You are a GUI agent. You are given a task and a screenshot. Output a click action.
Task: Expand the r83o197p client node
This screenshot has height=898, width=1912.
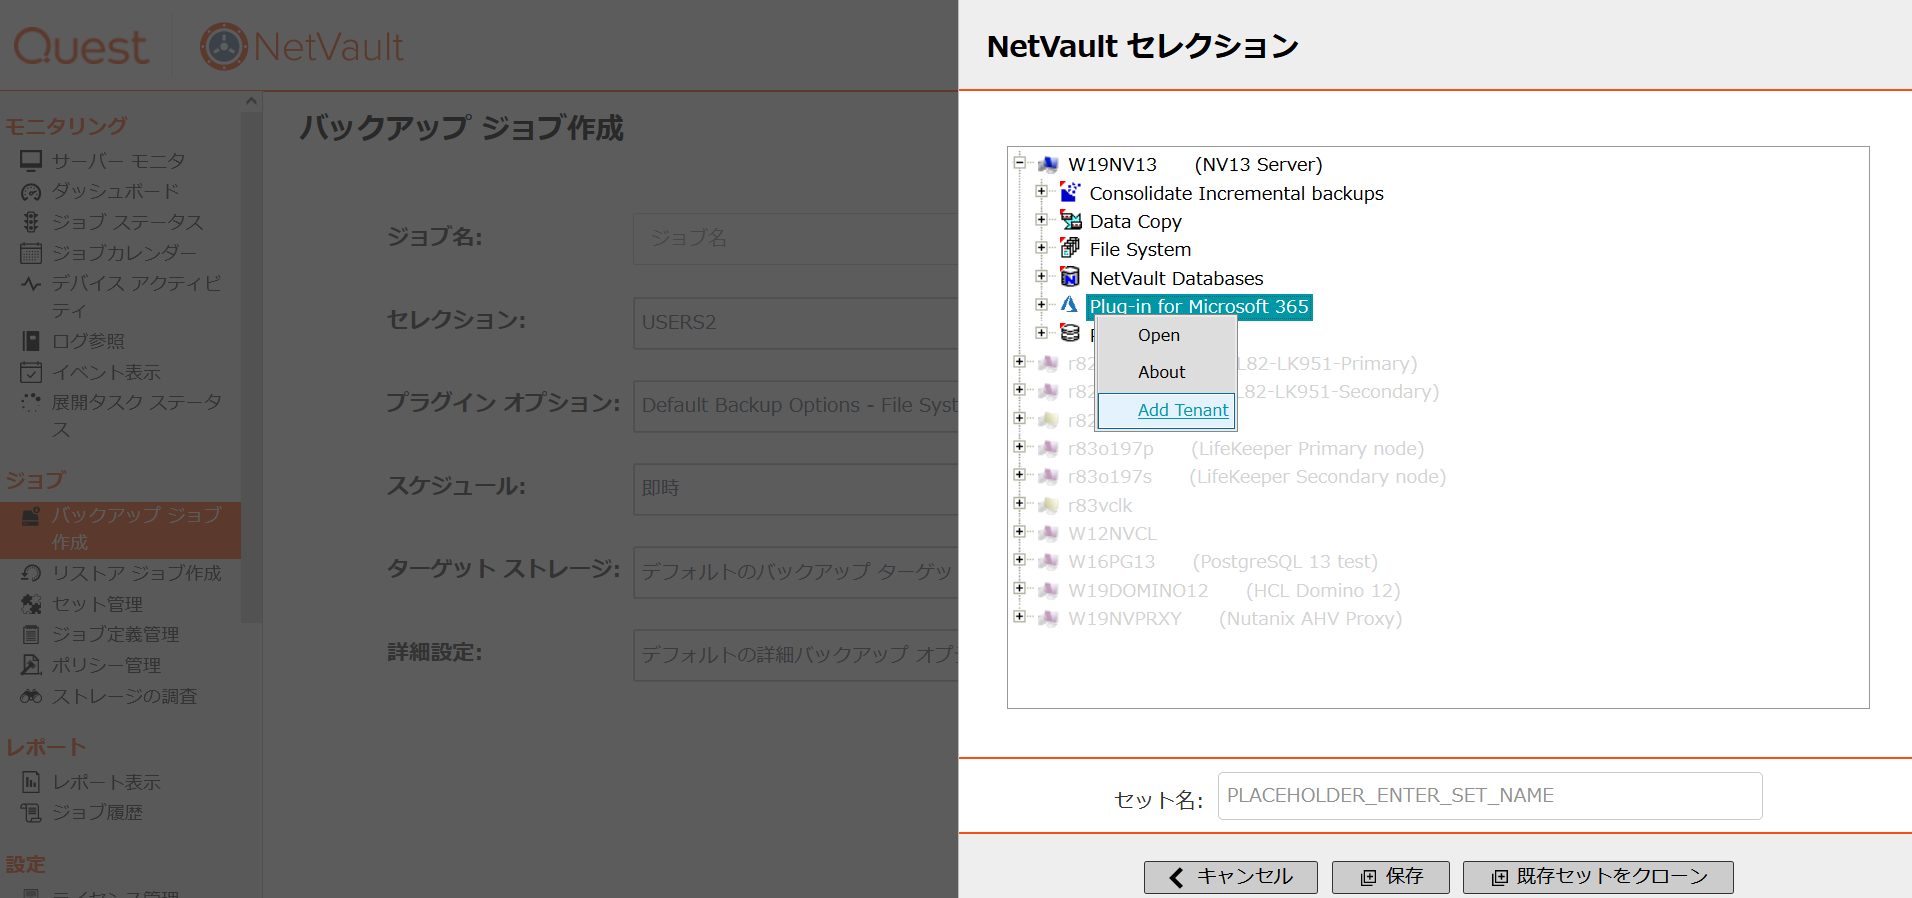pos(1020,447)
